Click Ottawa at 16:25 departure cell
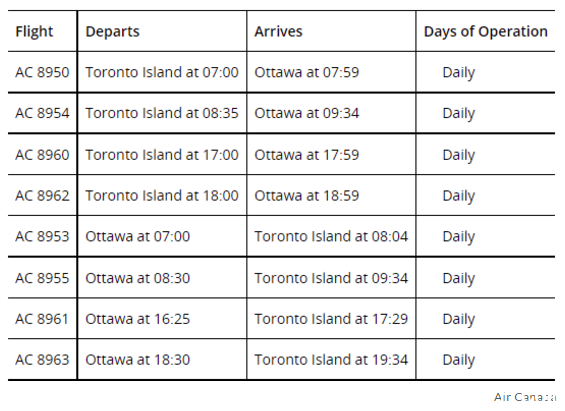The width and height of the screenshot is (565, 411). point(138,319)
